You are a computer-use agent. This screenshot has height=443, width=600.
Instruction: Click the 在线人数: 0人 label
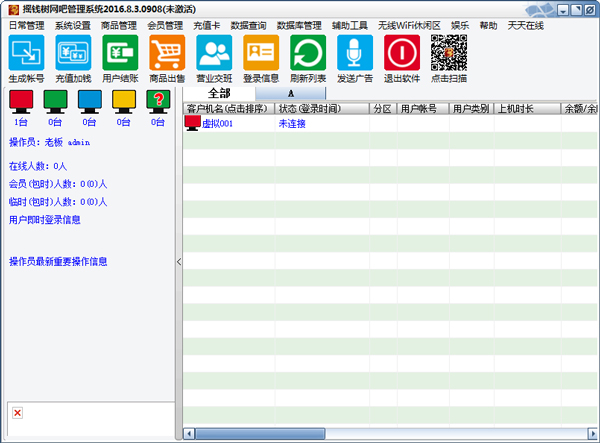pyautogui.click(x=38, y=166)
